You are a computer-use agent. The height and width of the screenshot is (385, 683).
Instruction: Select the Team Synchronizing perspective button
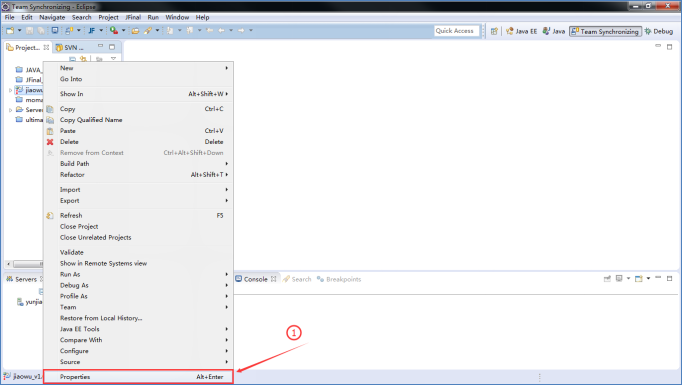605,31
